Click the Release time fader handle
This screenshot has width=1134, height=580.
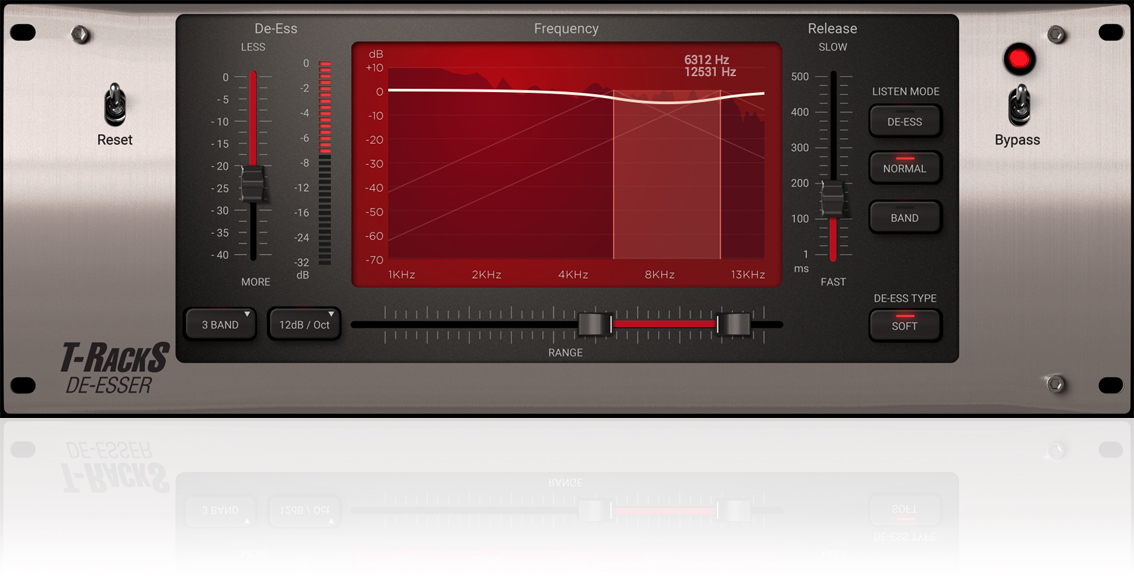pyautogui.click(x=832, y=199)
